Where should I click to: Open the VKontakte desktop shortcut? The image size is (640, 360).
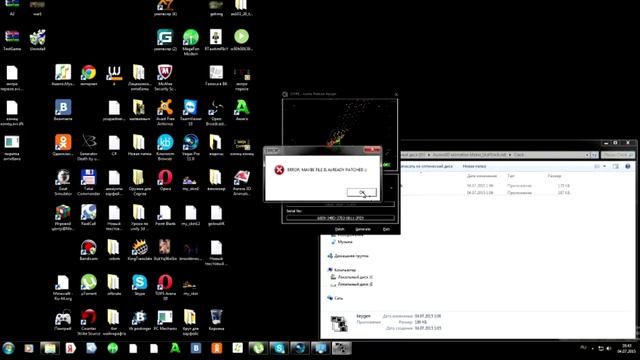click(63, 110)
